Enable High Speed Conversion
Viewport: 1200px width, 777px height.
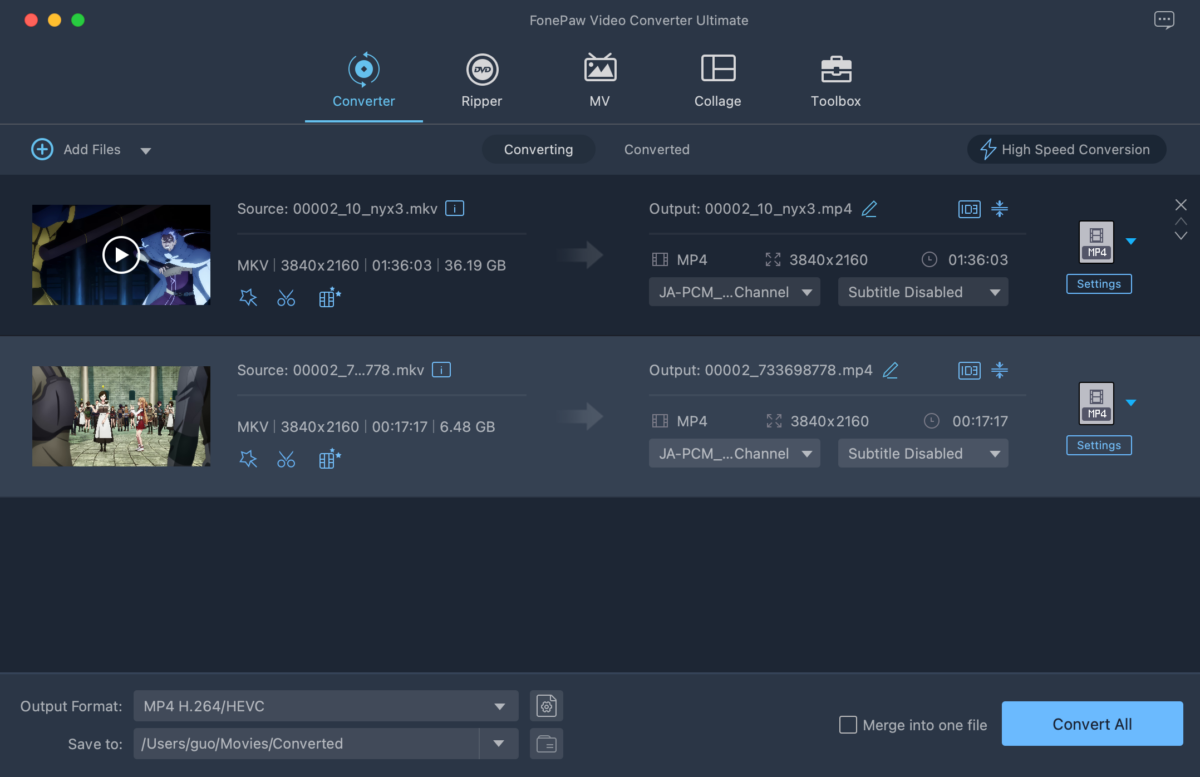pyautogui.click(x=1067, y=149)
